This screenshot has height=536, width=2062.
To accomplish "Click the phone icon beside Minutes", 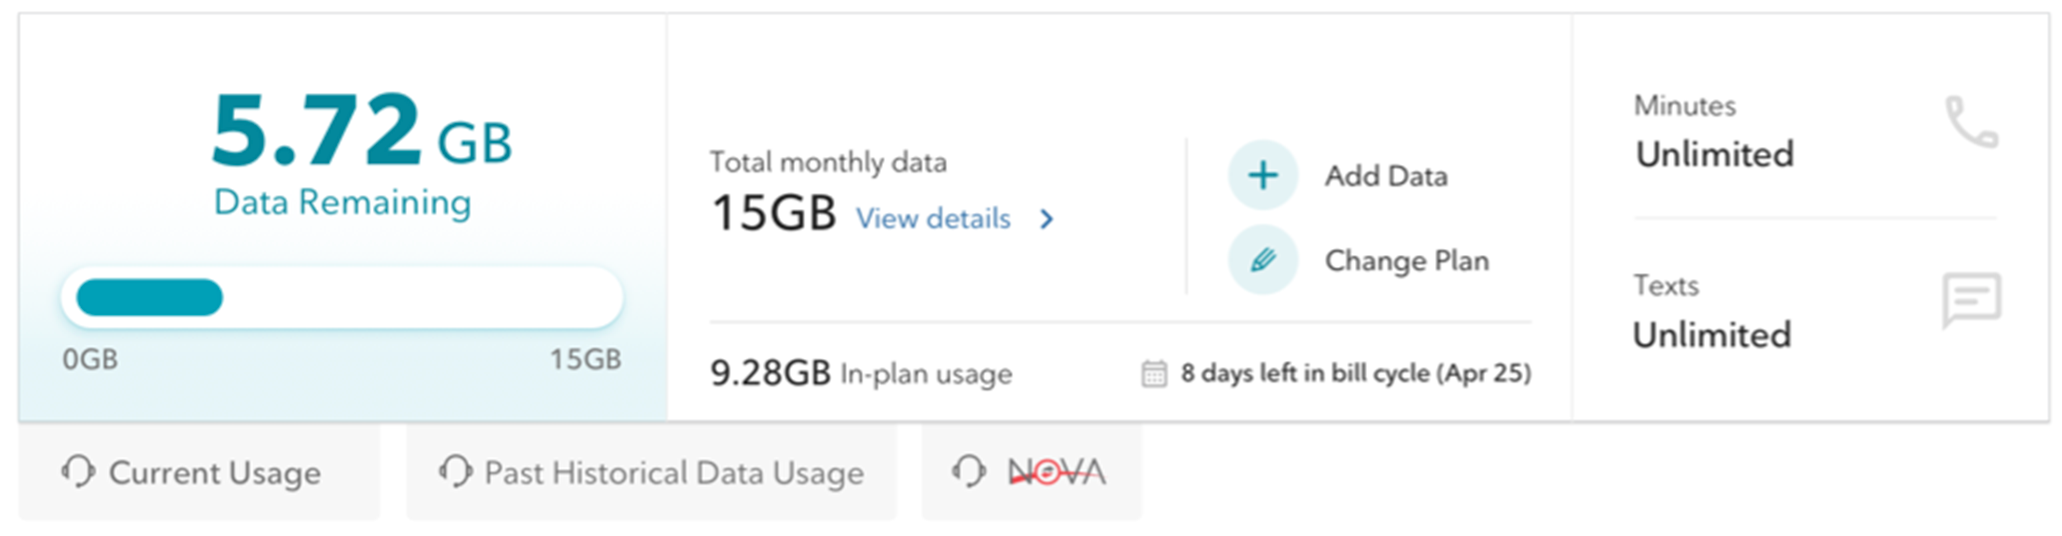I will click(1971, 123).
